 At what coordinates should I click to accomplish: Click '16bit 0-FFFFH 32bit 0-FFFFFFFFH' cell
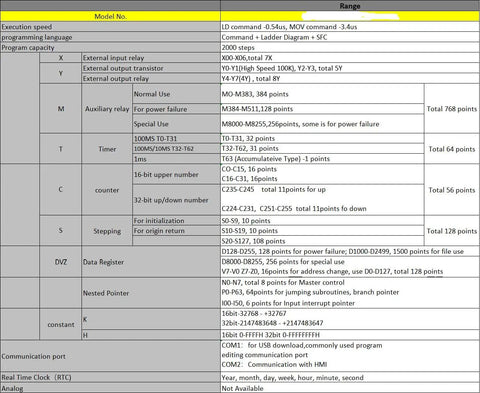(x=350, y=335)
